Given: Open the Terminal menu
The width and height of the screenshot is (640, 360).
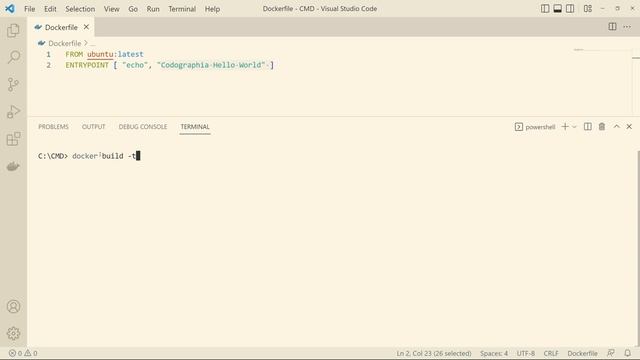Looking at the screenshot, I should coord(182,9).
